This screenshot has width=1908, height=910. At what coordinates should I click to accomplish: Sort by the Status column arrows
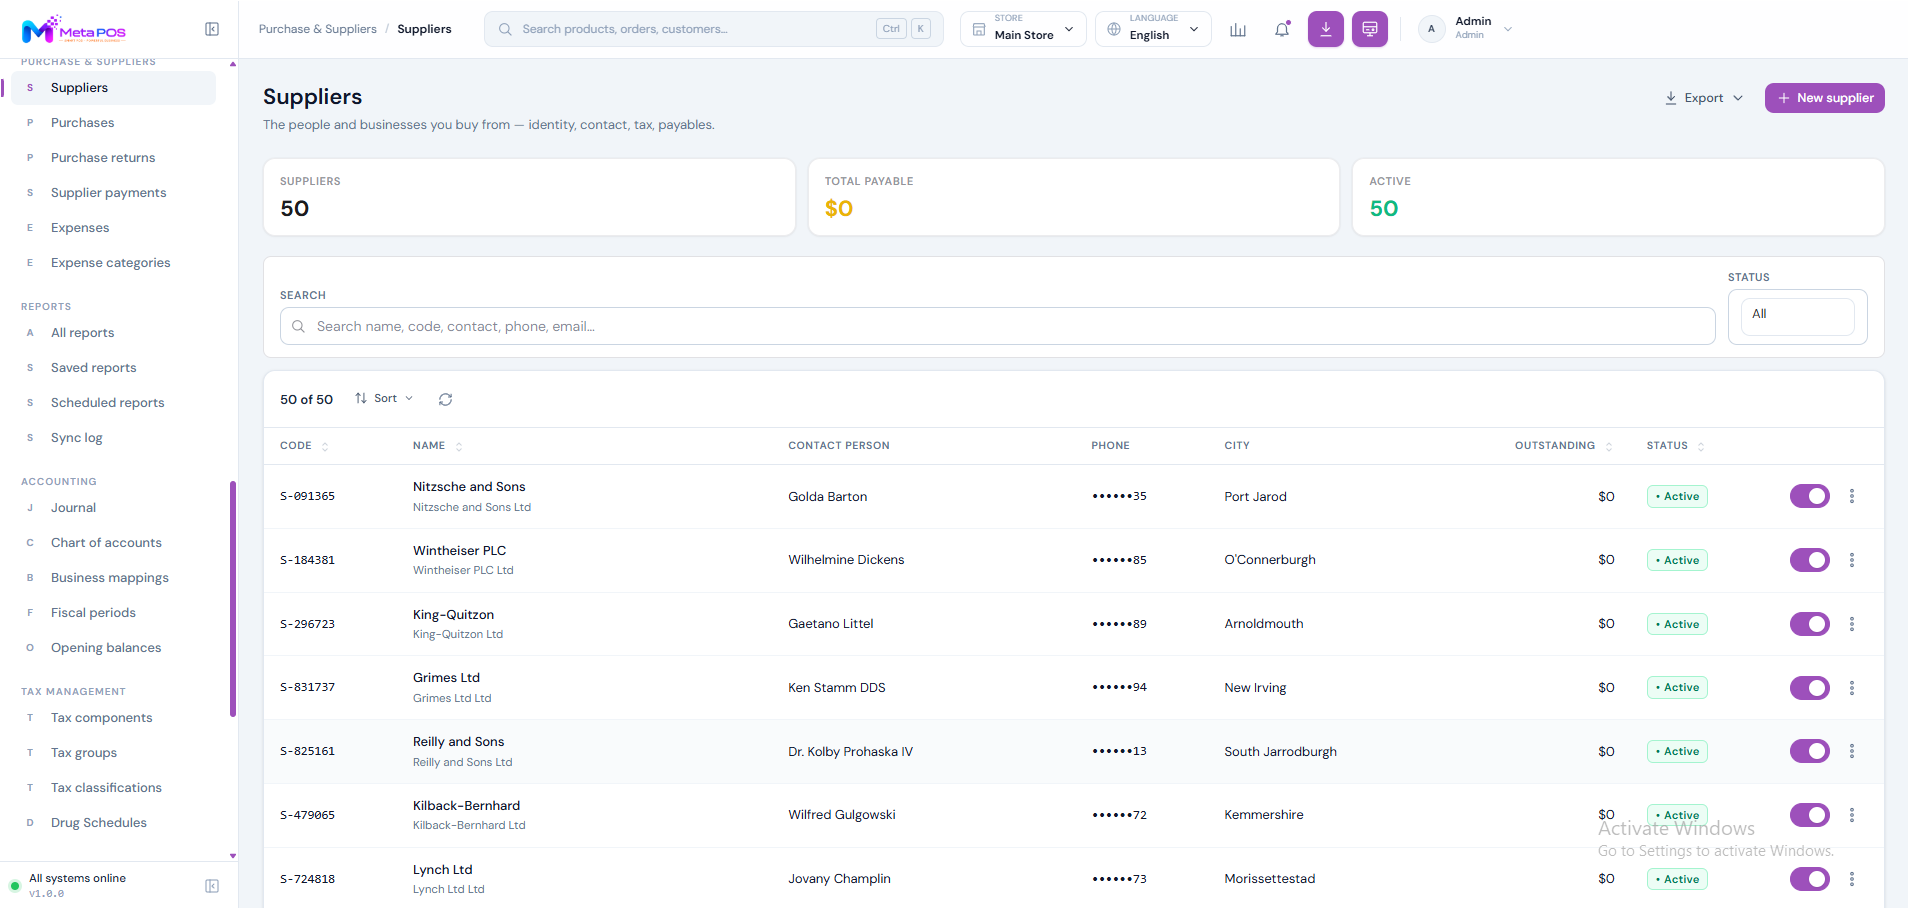[x=1701, y=446]
